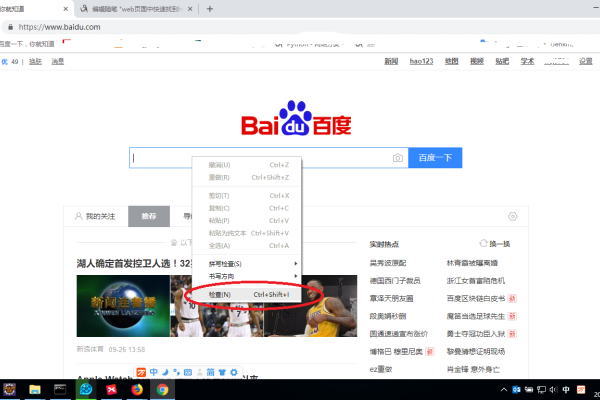Switch to the 我的关注 tab
600x400 pixels.
click(96, 216)
